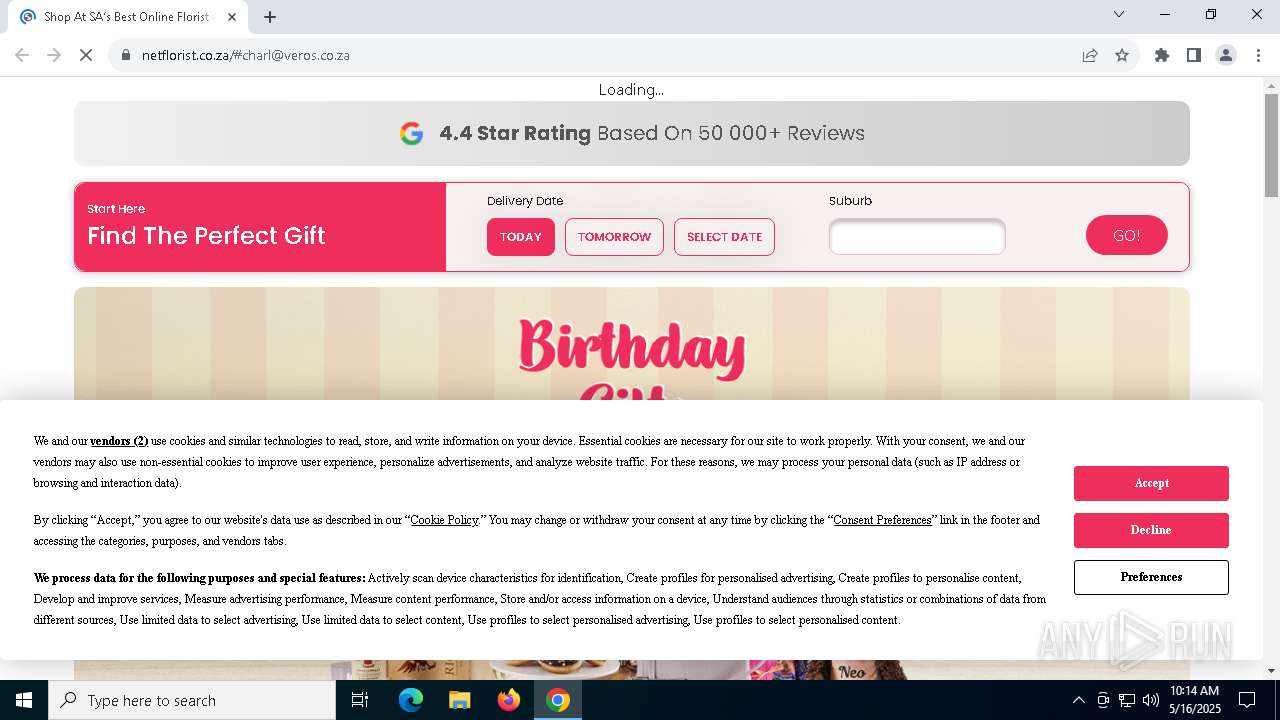The height and width of the screenshot is (720, 1280).
Task: Click the address bar URL
Action: click(245, 55)
